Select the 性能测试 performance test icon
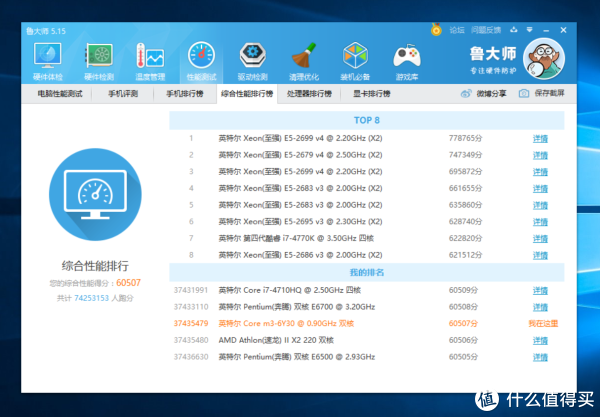The width and height of the screenshot is (600, 417). 201,61
